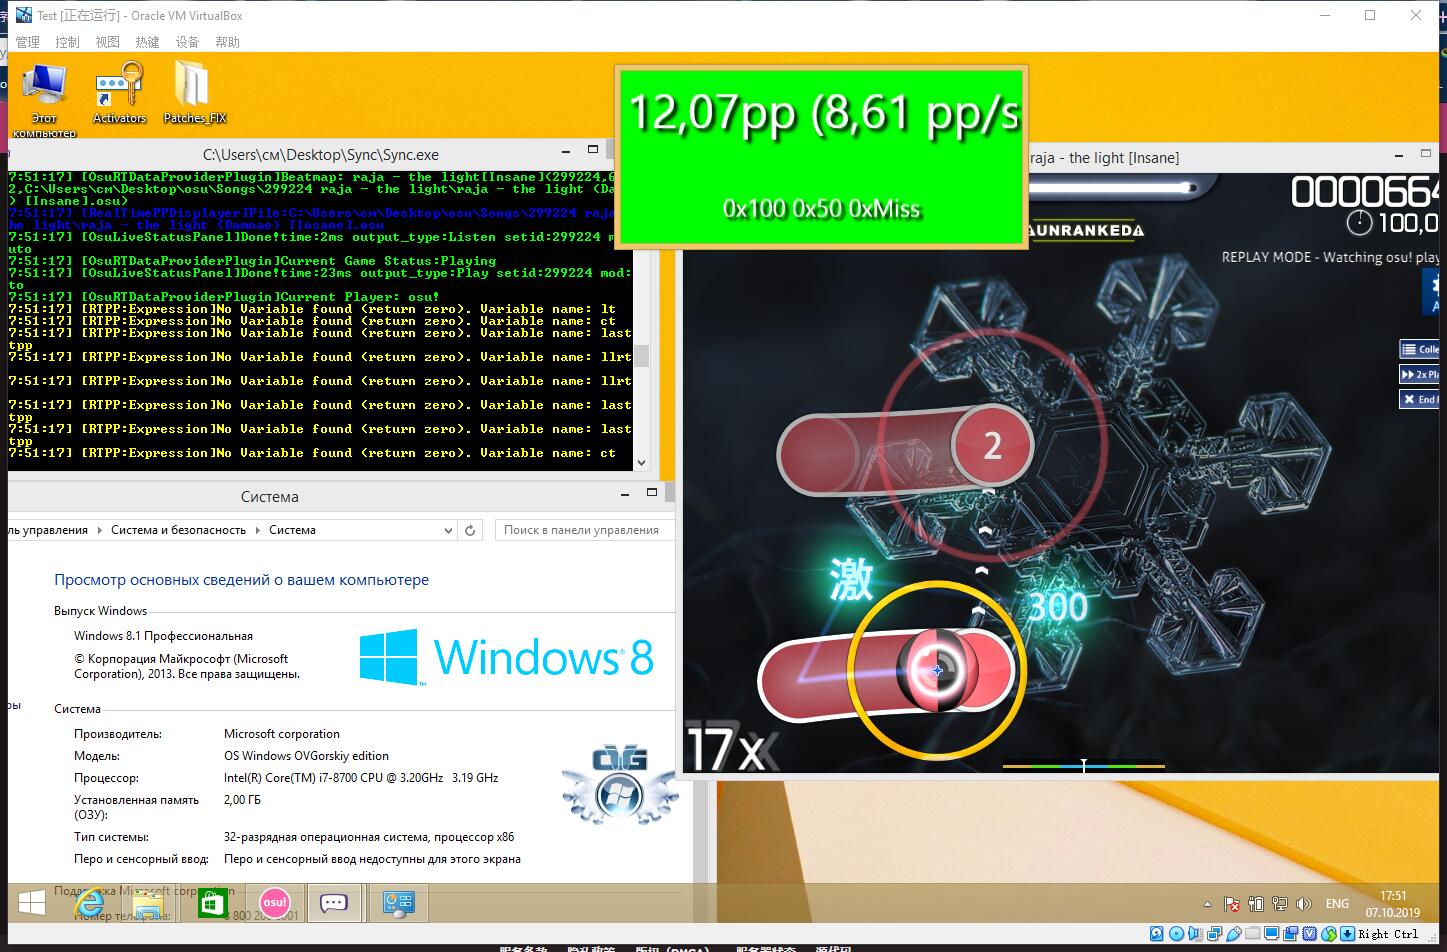
Task: Click VirtualBox recording status icon
Action: point(1291,934)
